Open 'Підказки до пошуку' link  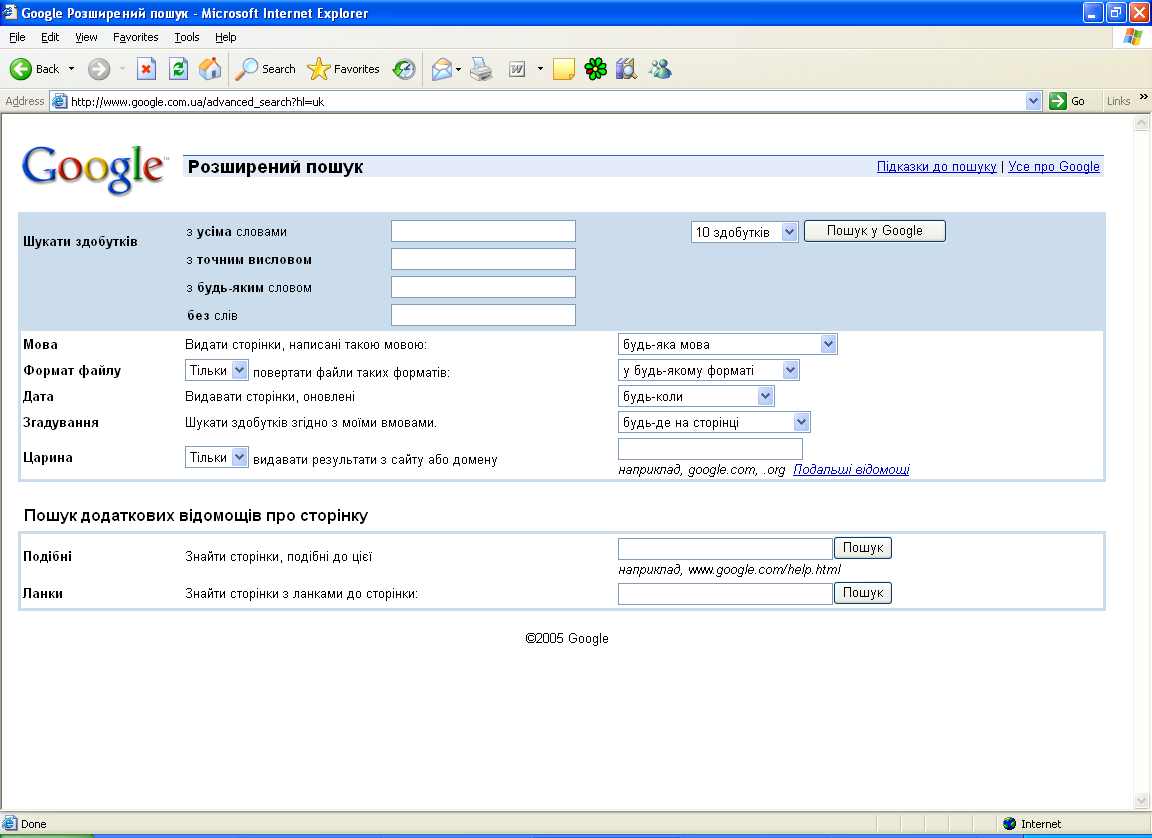tap(936, 167)
